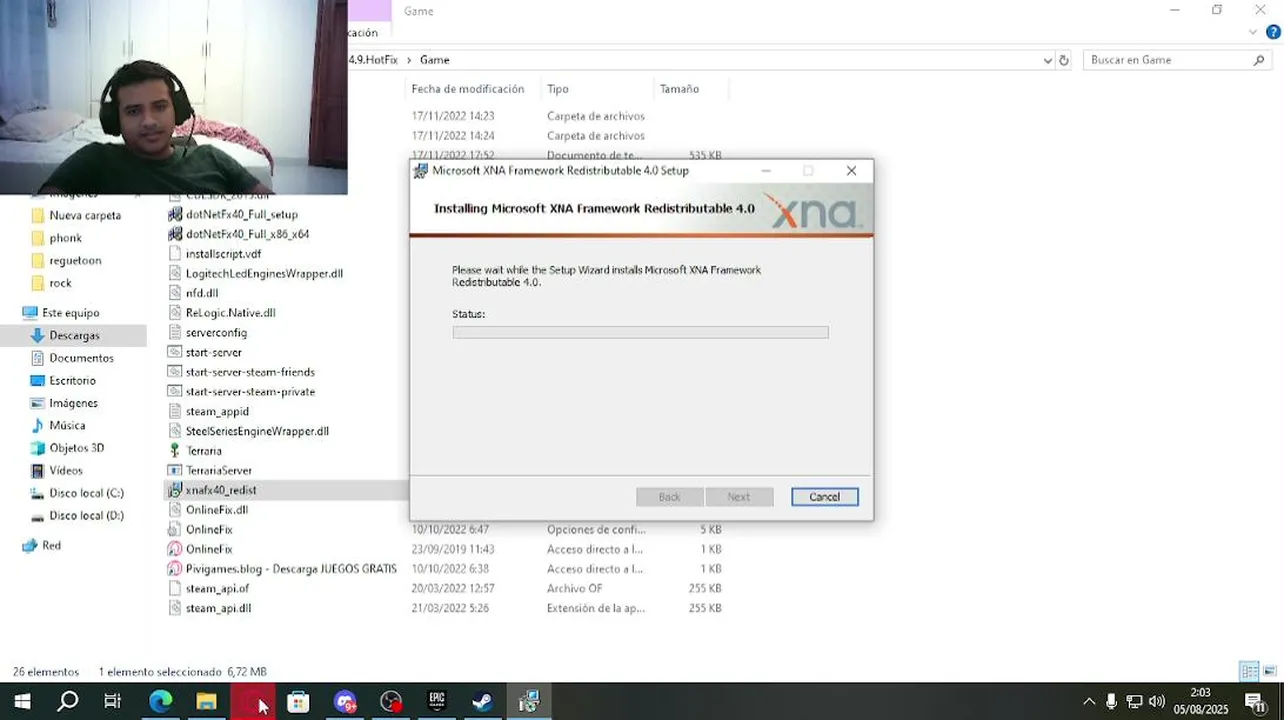Select the steam_appid file
The image size is (1284, 720).
(217, 412)
